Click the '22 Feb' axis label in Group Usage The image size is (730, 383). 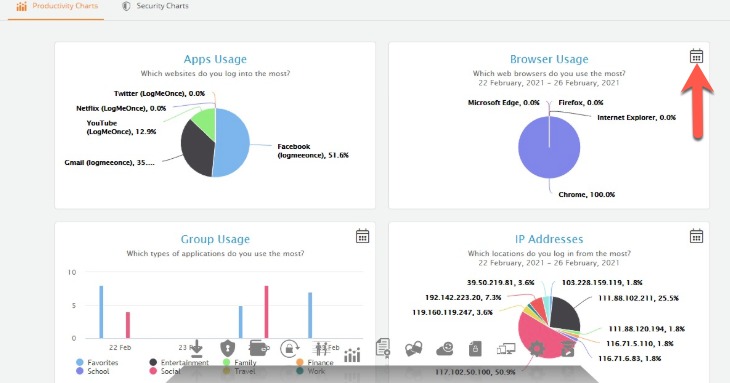point(120,347)
